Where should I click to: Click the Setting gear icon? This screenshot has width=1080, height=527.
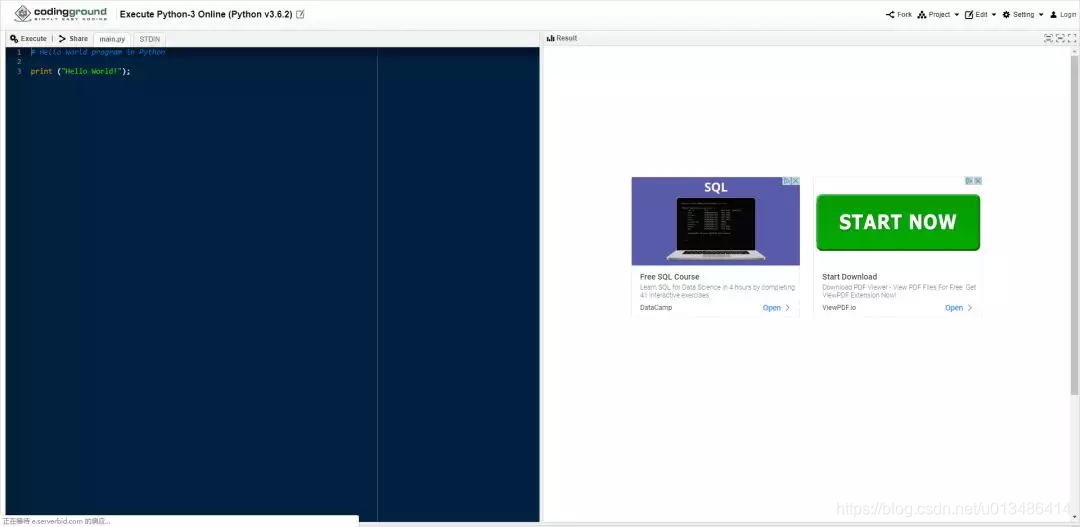coord(1006,14)
